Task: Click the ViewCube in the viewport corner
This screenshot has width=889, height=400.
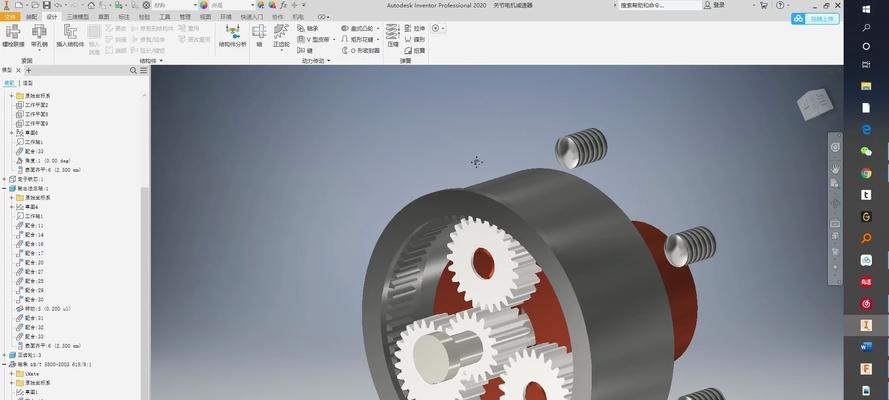Action: coord(816,104)
